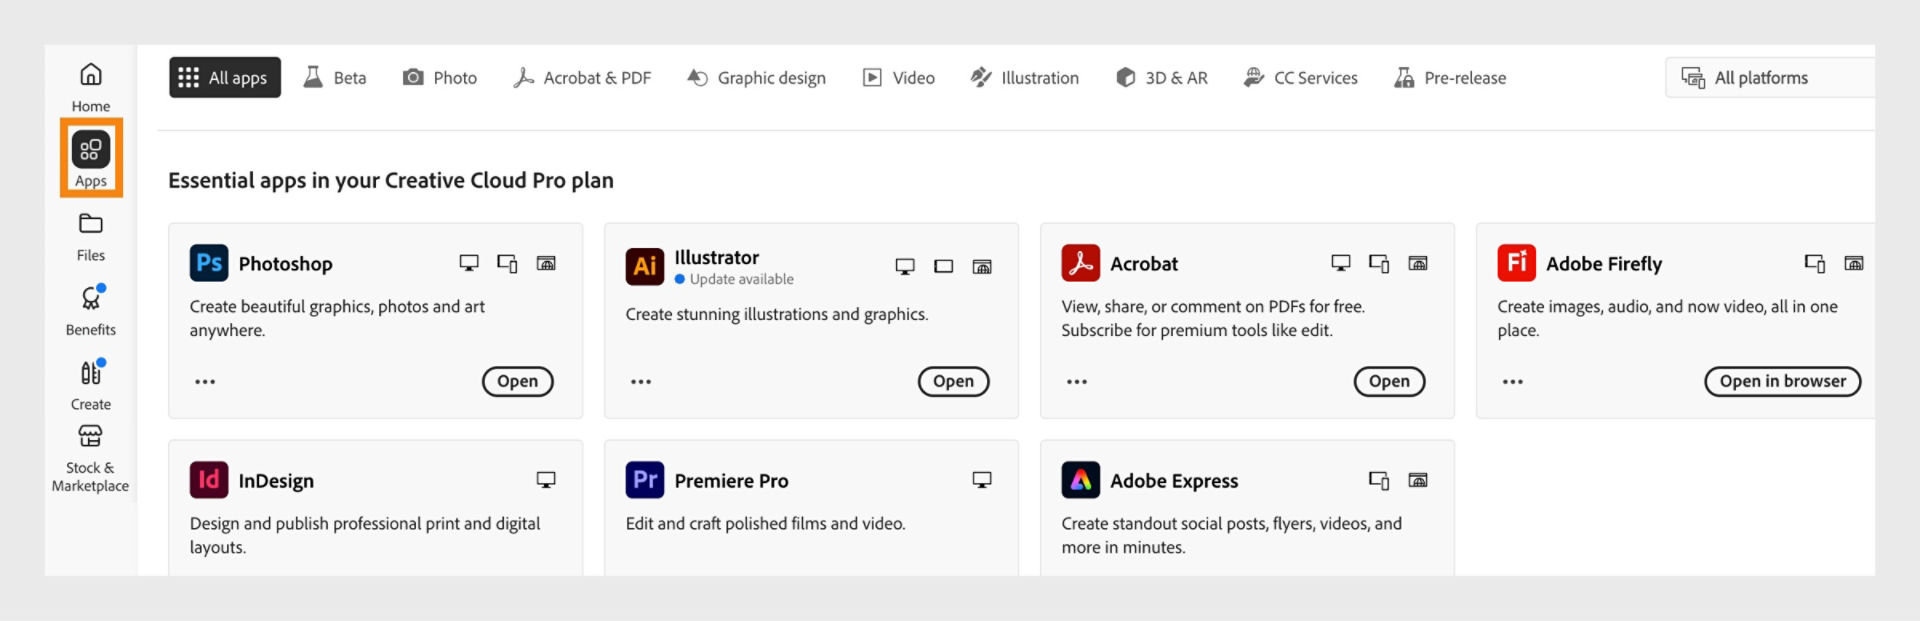The image size is (1920, 621).
Task: Click Illustrator's web platform icon
Action: coord(982,266)
